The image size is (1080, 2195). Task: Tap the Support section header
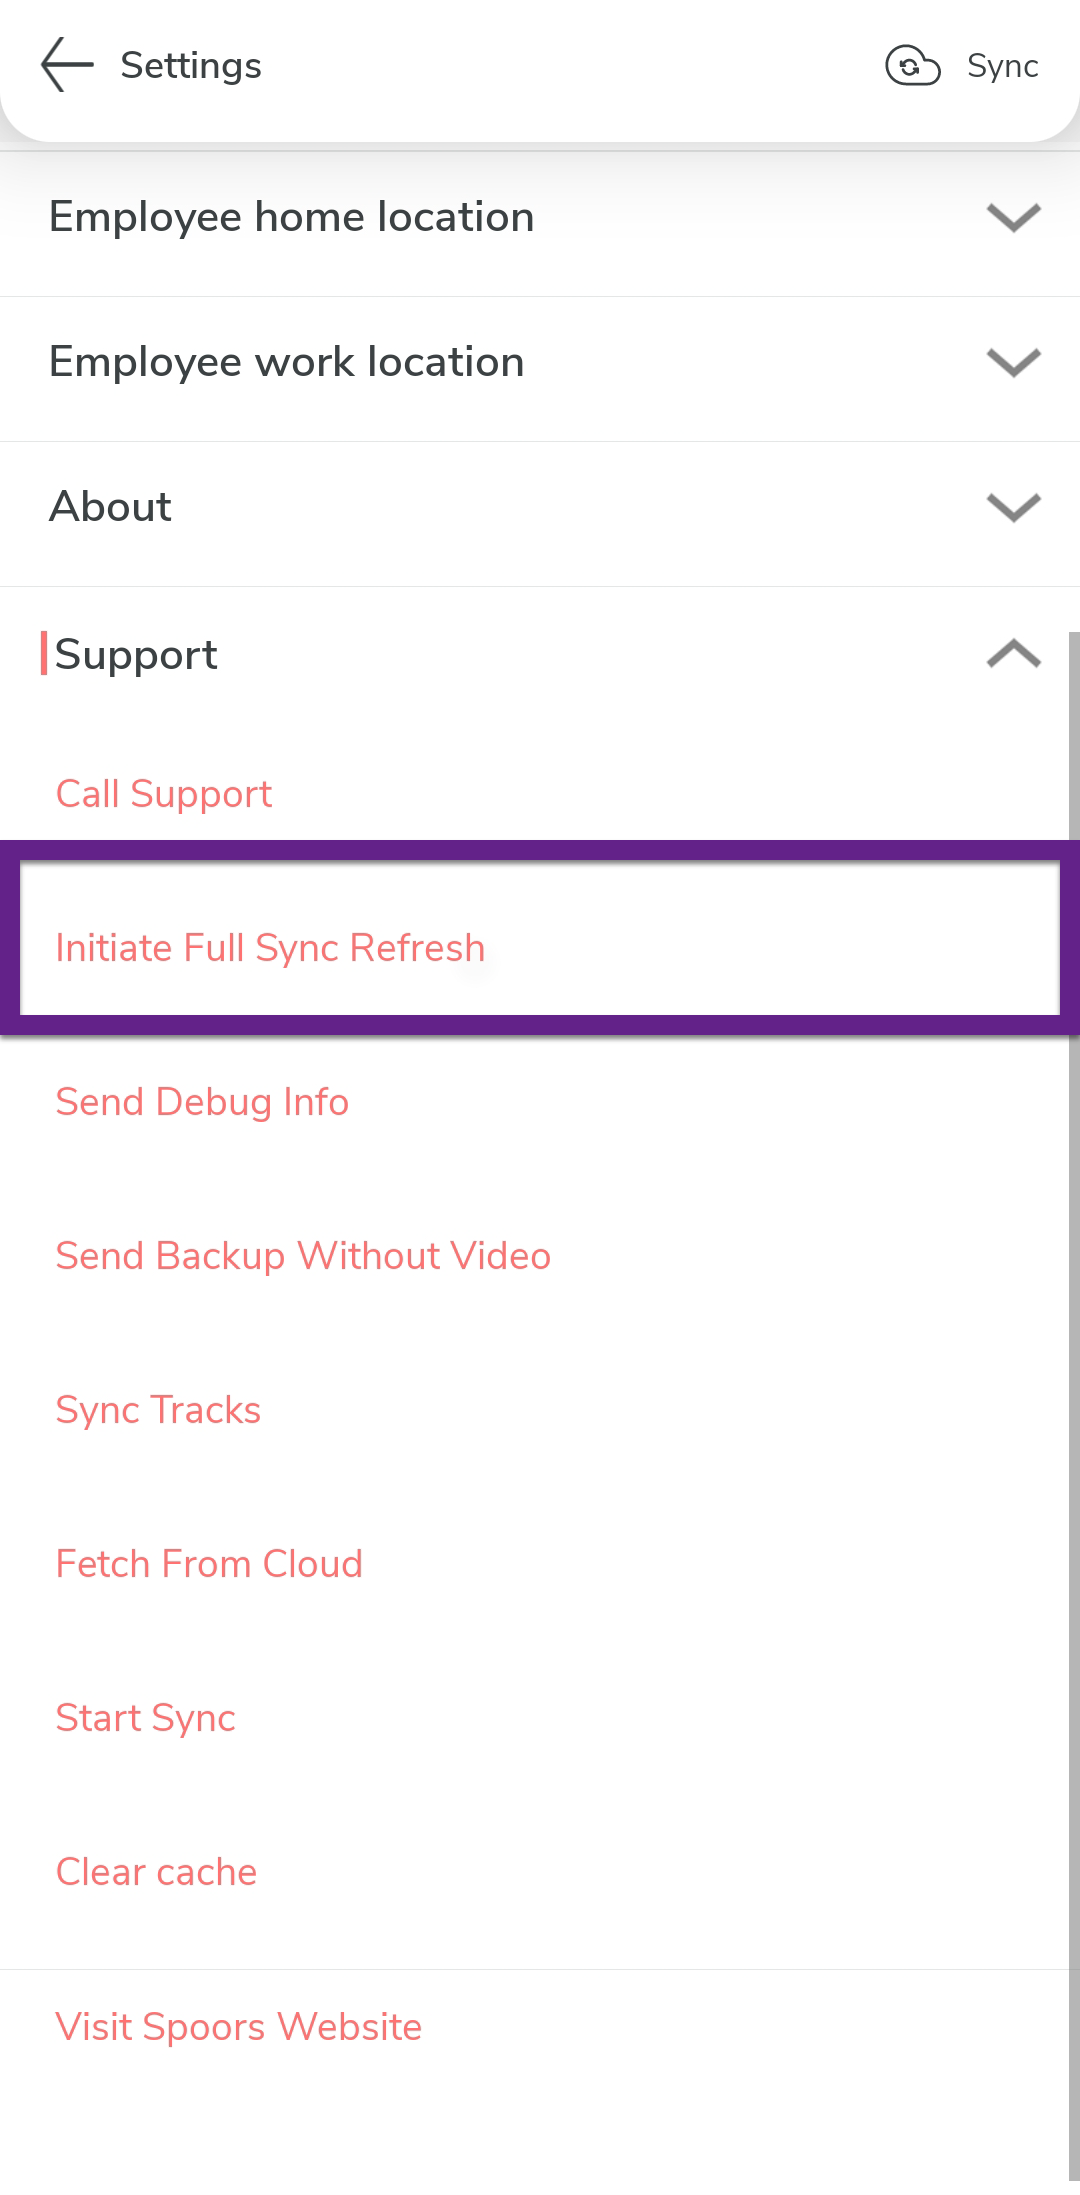pyautogui.click(x=136, y=655)
